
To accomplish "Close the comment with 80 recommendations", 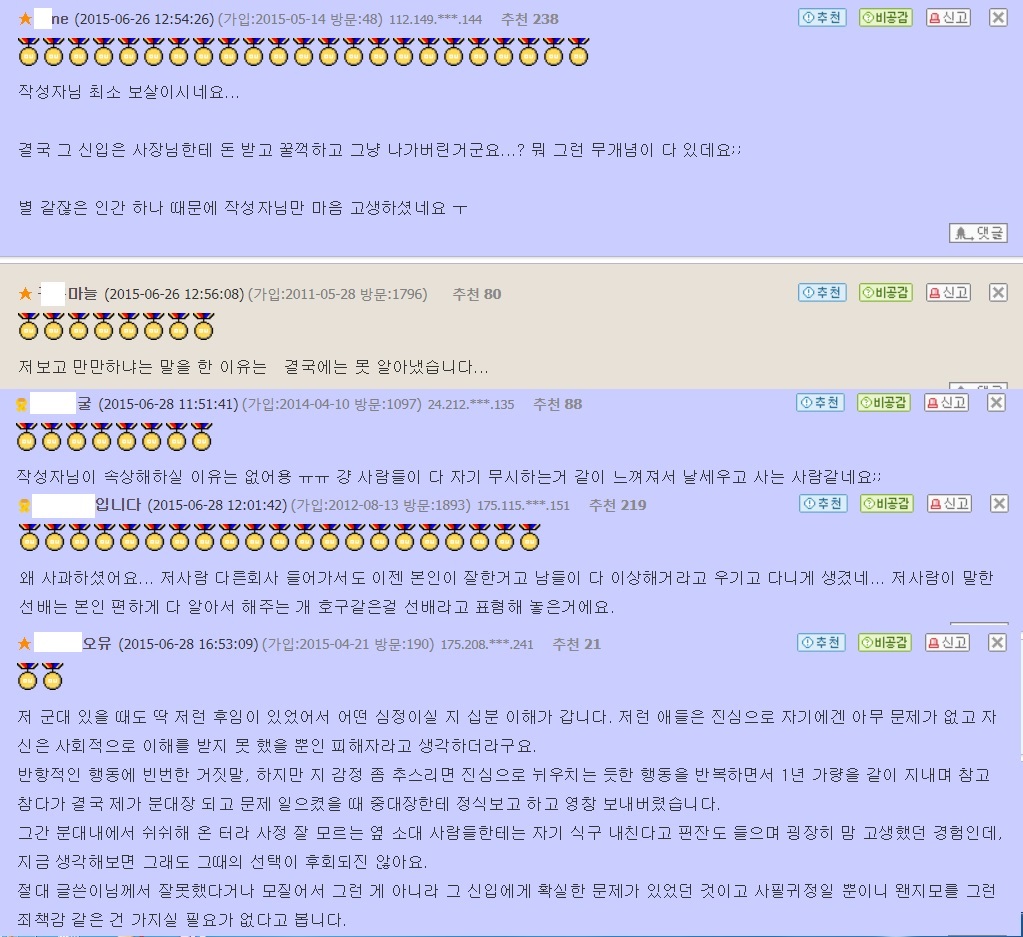I will tap(998, 292).
